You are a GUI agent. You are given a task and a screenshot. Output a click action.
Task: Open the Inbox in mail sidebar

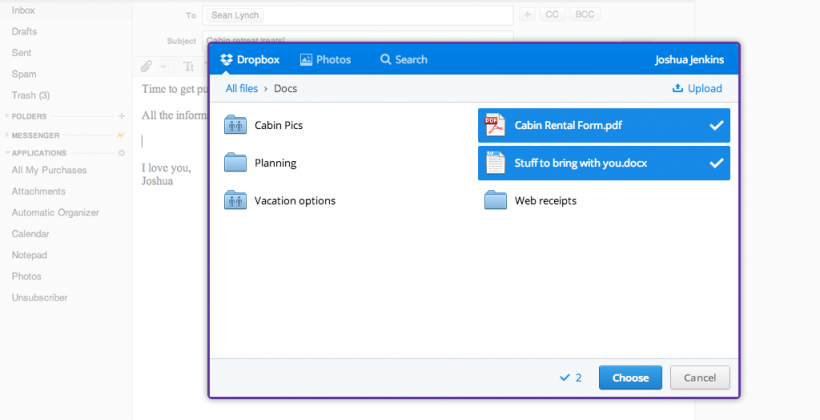pyautogui.click(x=24, y=10)
